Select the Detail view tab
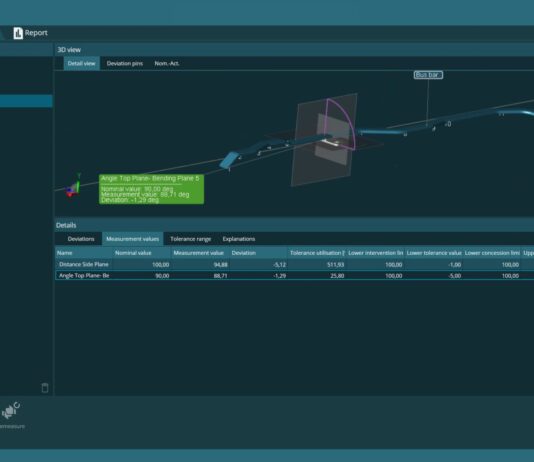 click(x=81, y=63)
